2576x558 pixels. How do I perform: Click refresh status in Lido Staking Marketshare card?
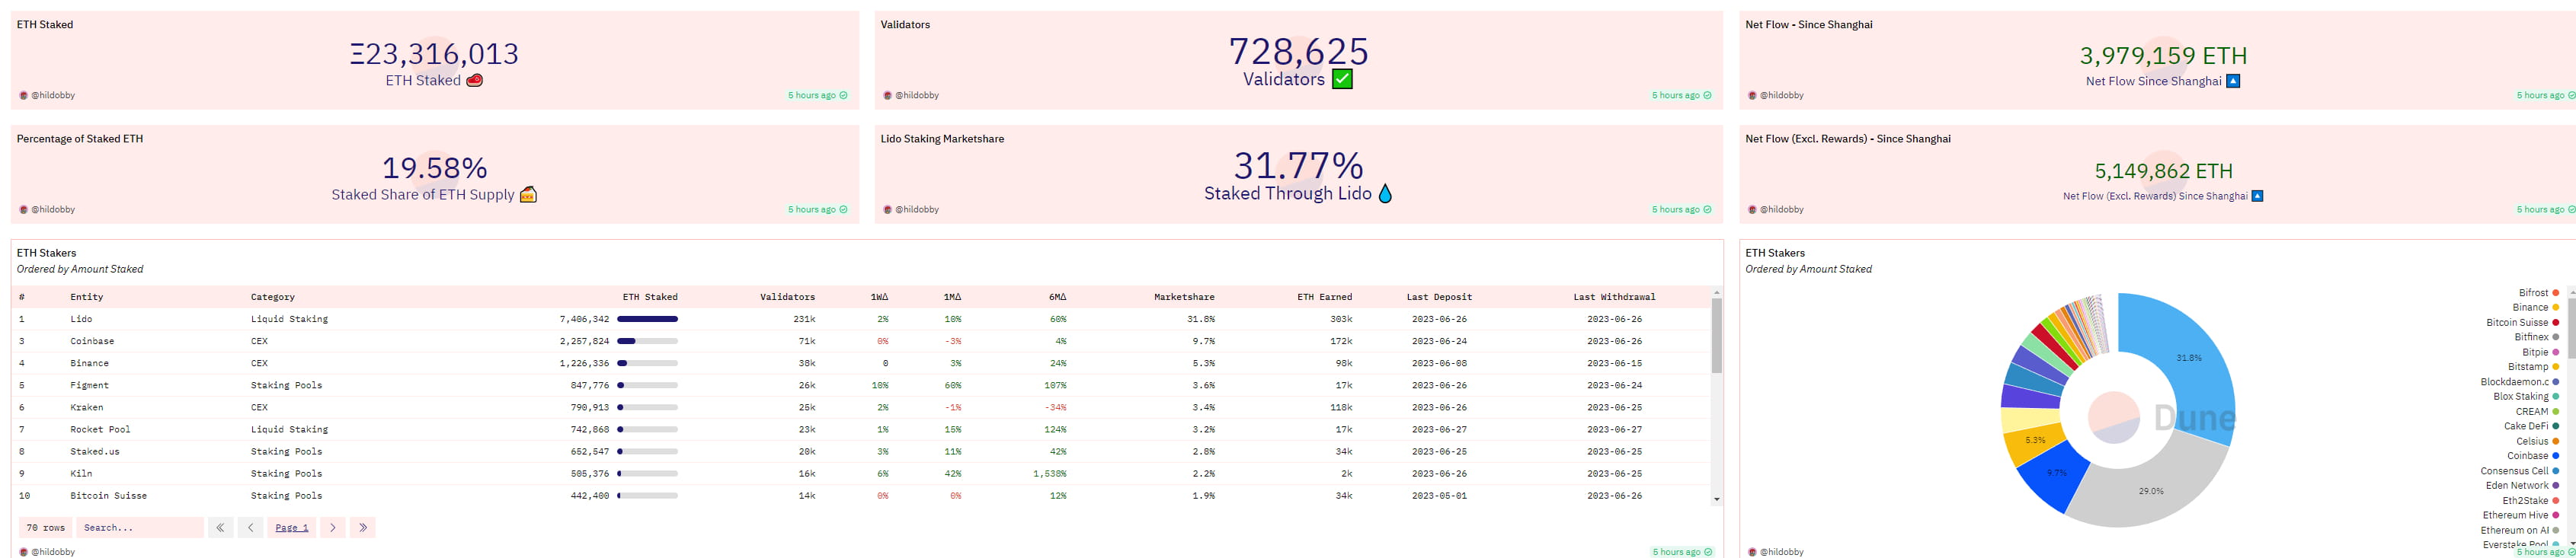(x=1681, y=209)
